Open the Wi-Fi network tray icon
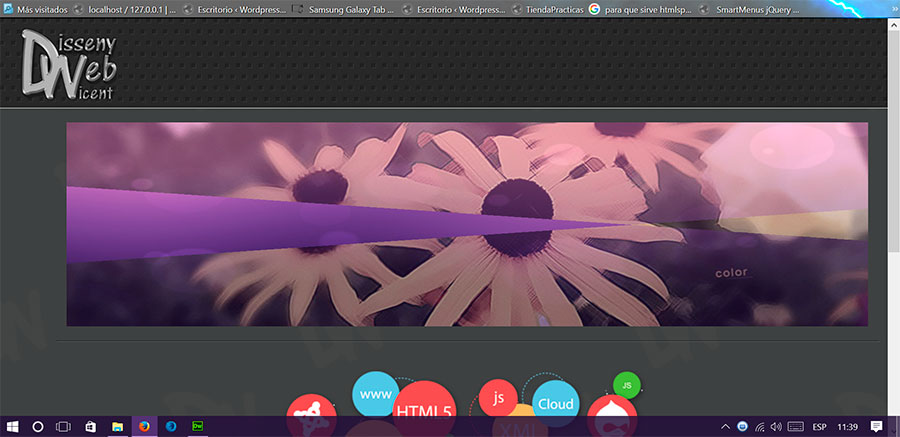 (x=759, y=427)
